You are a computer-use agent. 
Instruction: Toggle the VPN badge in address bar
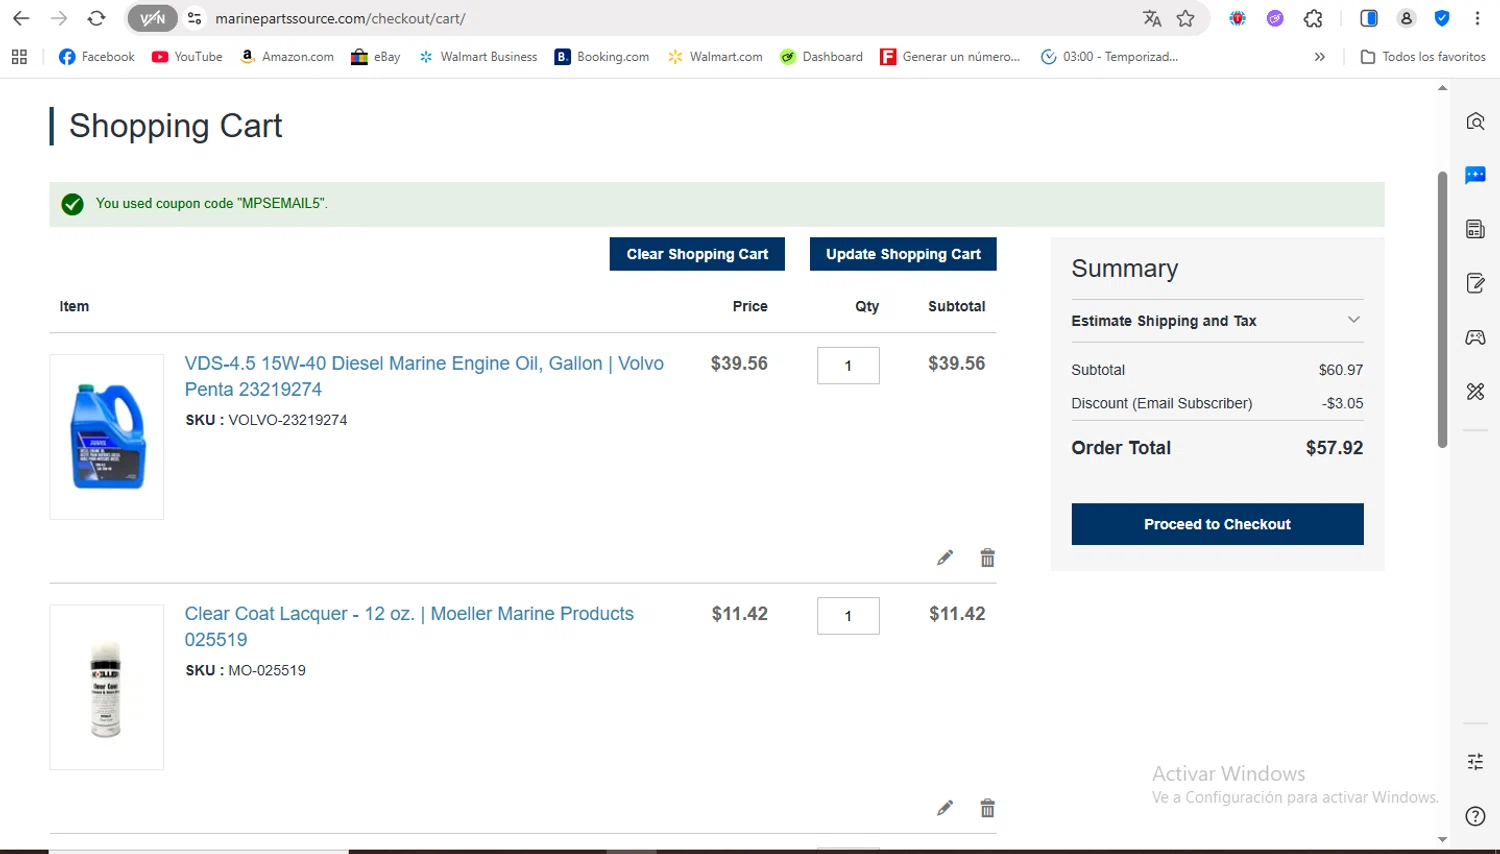[152, 19]
